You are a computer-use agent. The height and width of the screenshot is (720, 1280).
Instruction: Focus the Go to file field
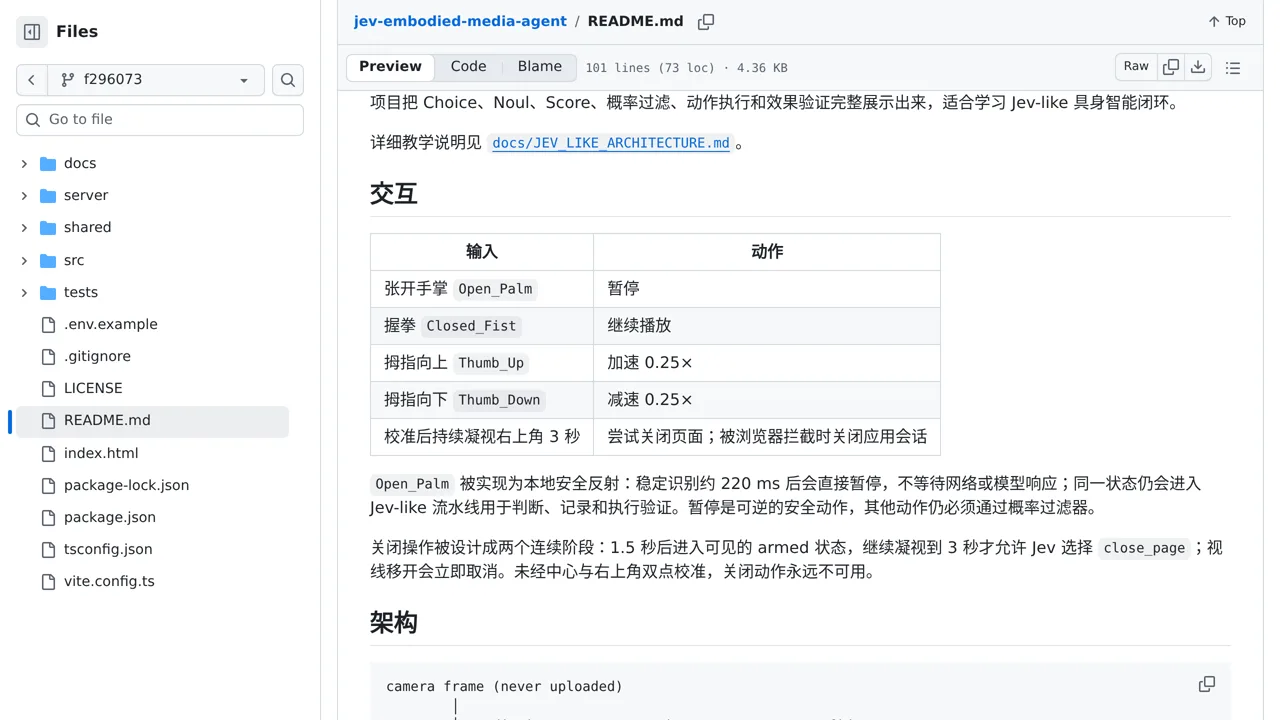pos(160,120)
